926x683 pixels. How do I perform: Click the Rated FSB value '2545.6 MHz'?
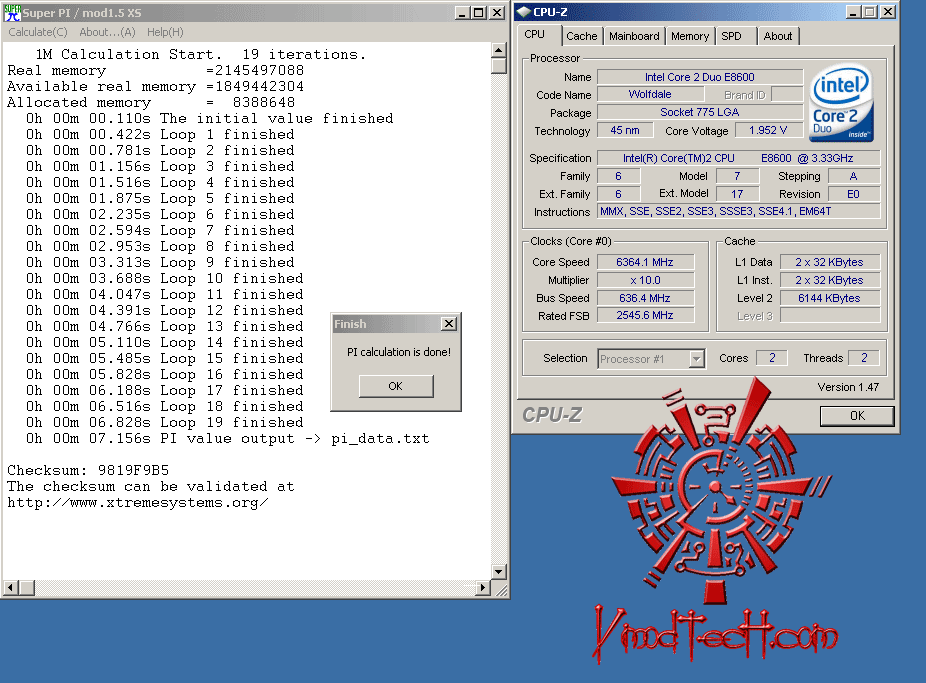[645, 316]
